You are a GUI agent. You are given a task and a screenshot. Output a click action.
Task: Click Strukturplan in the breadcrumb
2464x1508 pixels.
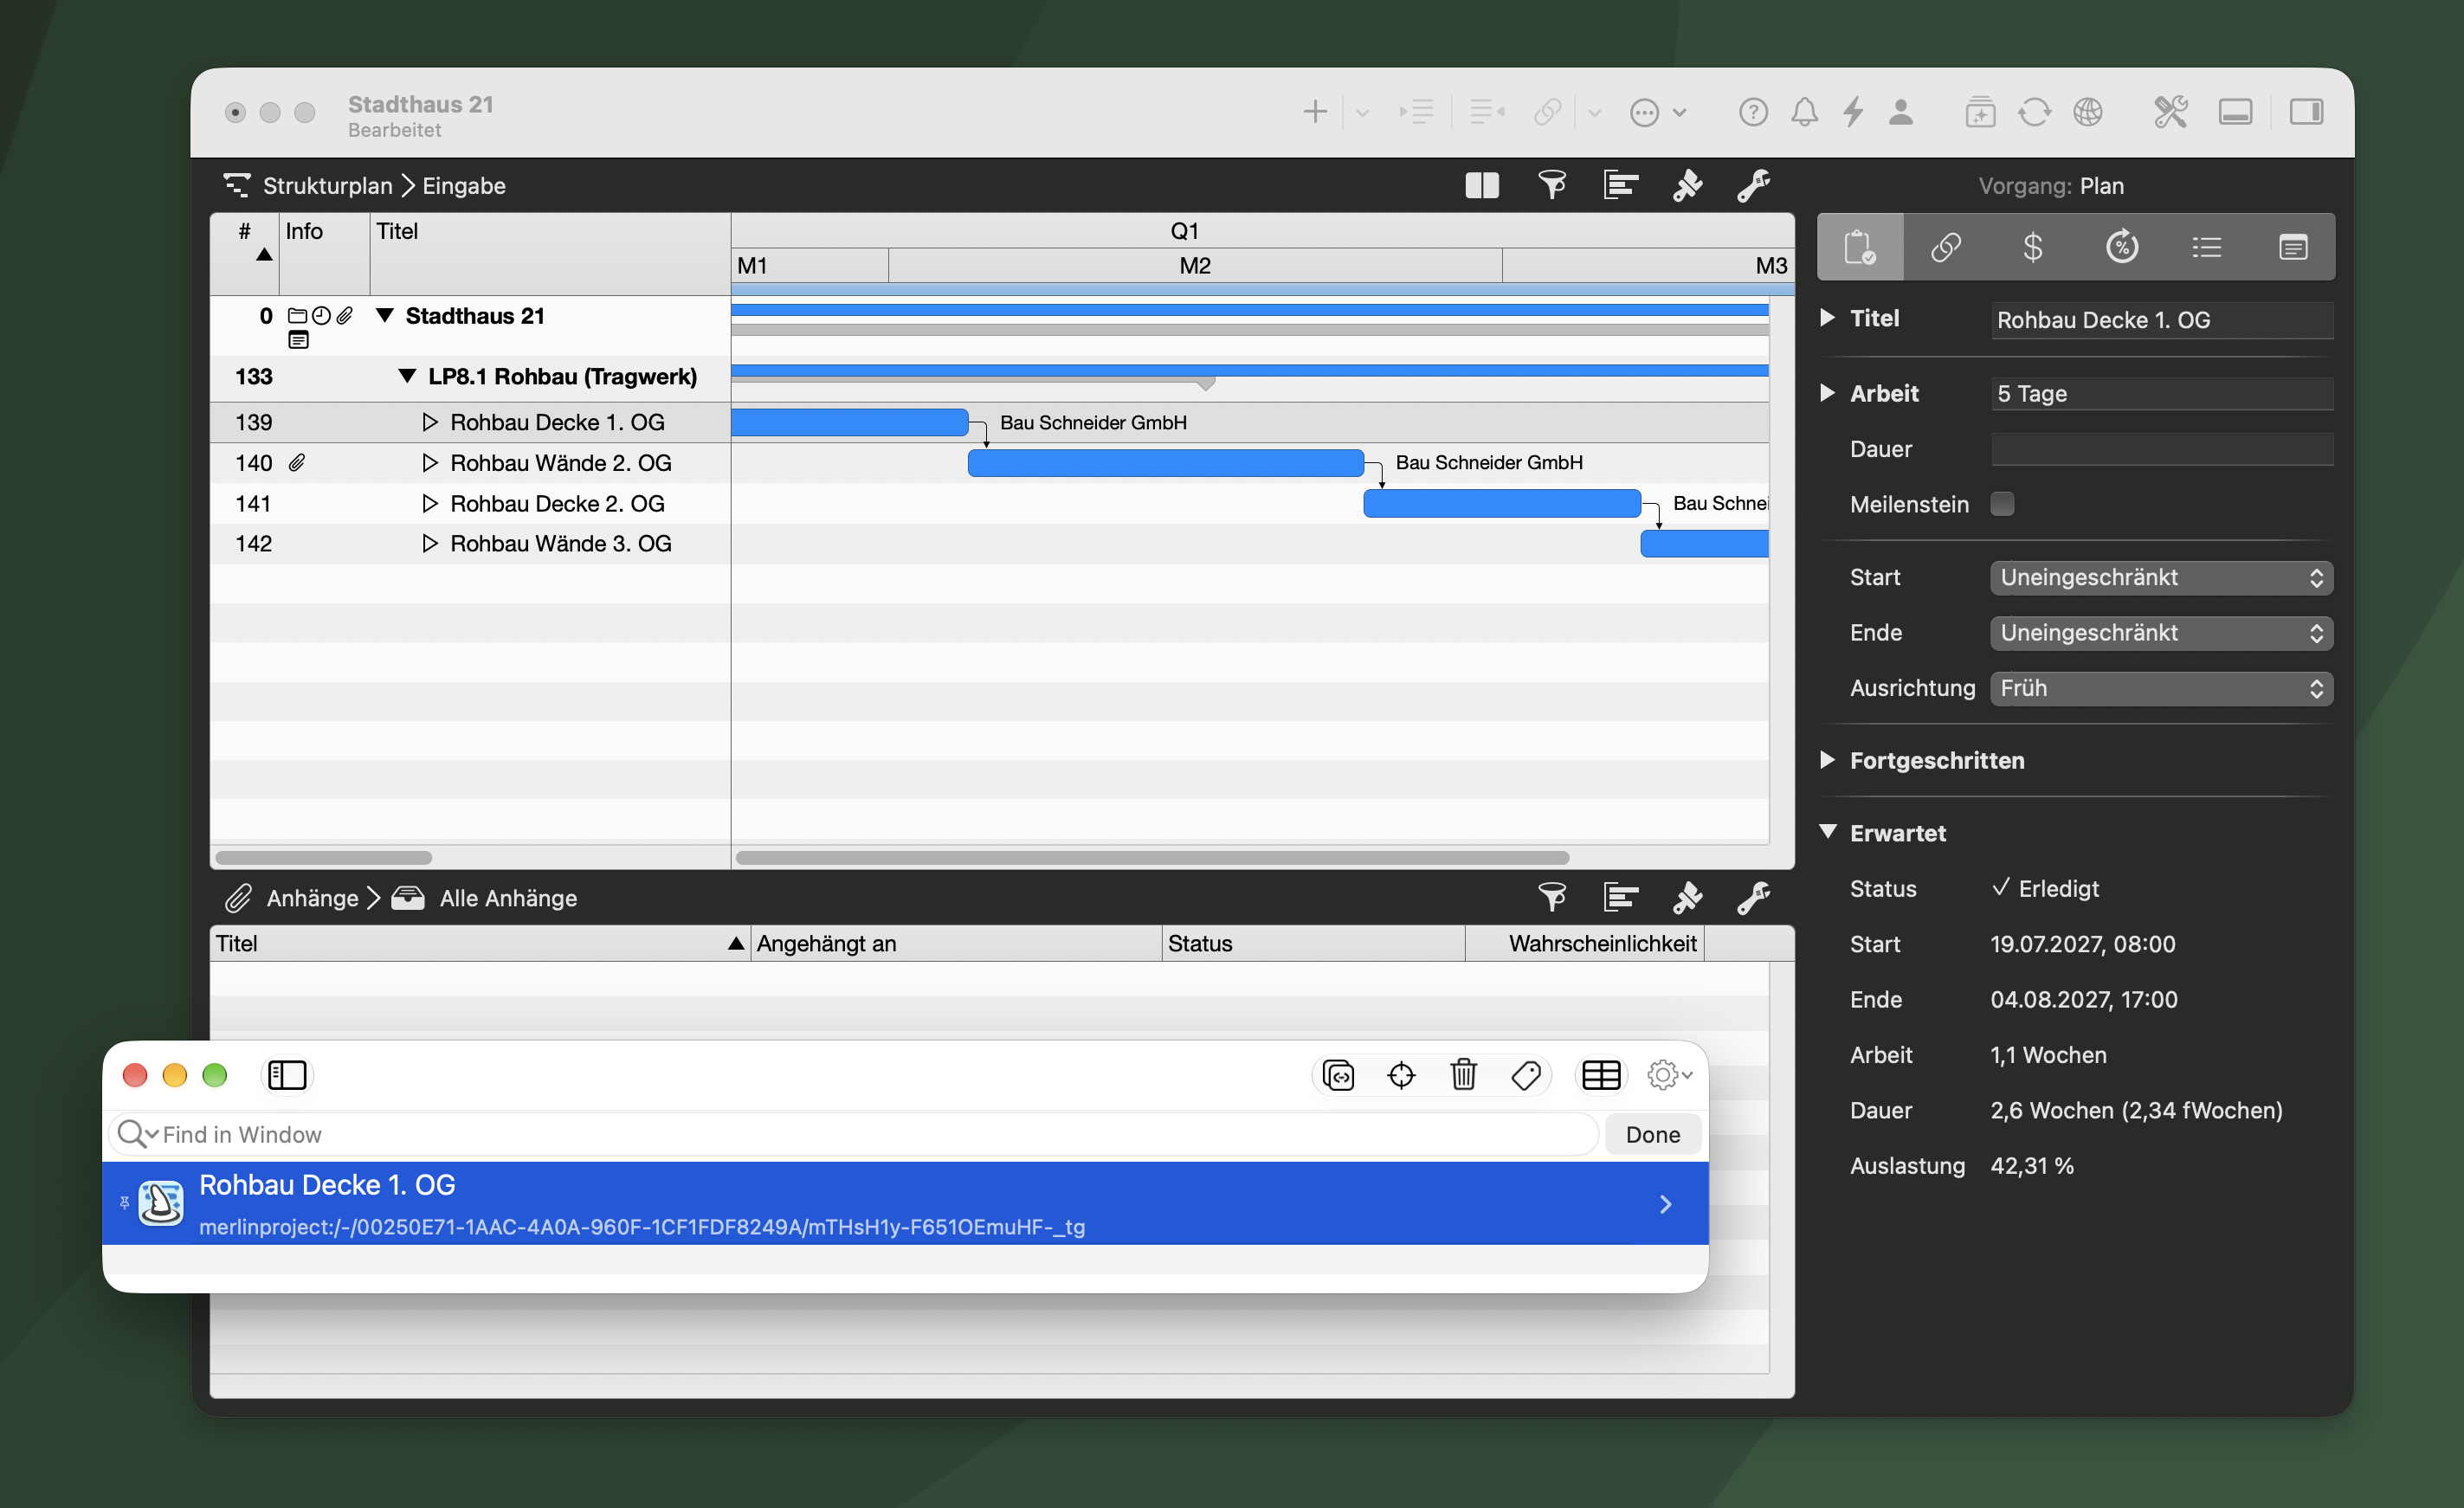click(x=327, y=186)
